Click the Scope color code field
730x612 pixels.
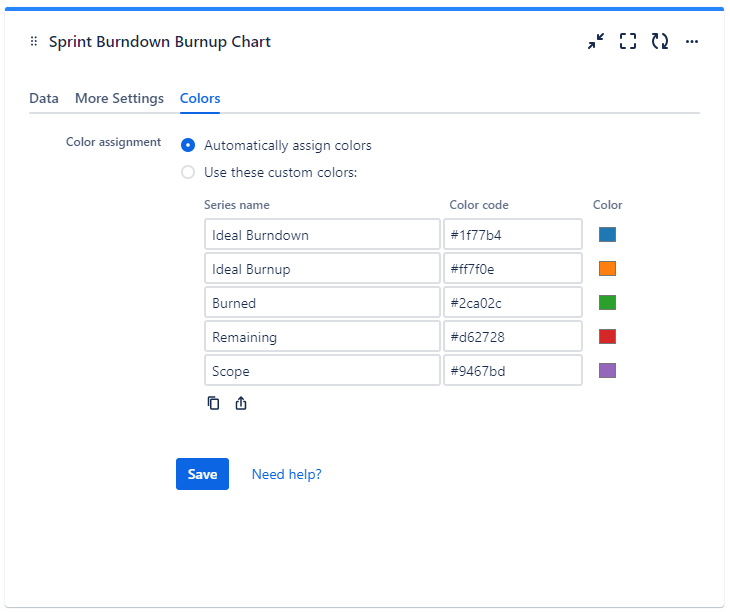pos(513,371)
